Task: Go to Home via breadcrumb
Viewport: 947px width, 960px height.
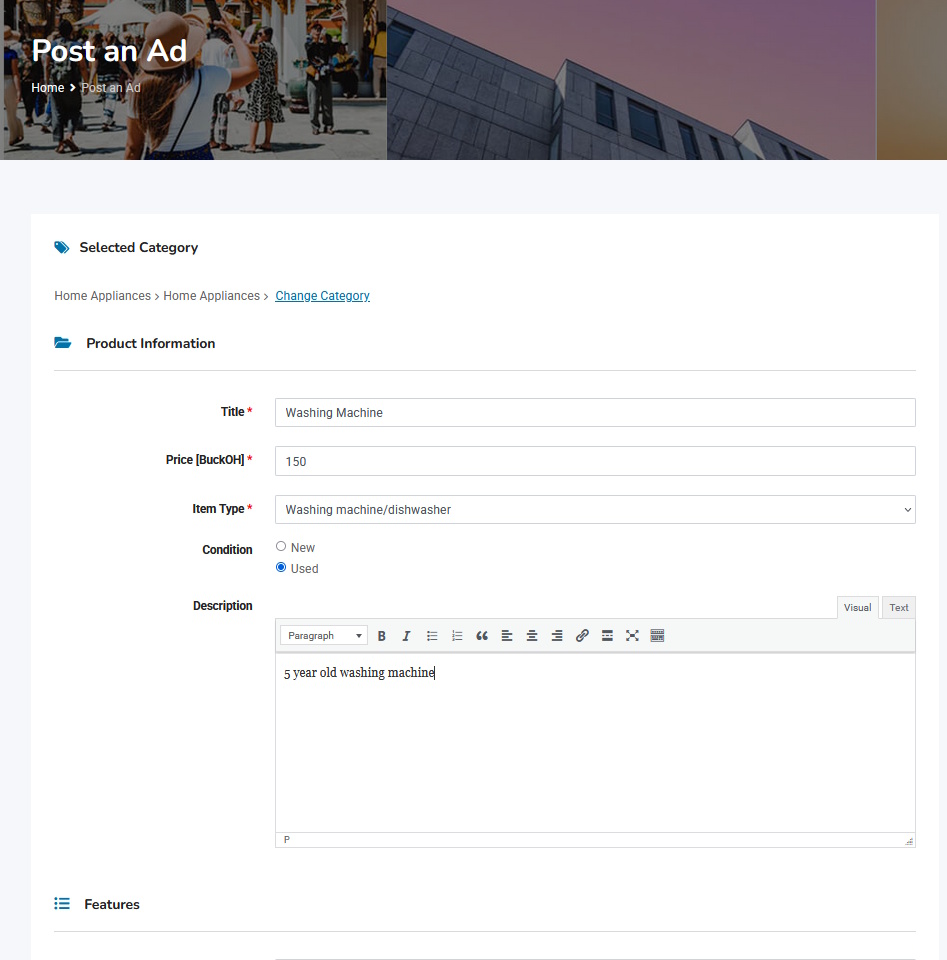Action: 47,88
